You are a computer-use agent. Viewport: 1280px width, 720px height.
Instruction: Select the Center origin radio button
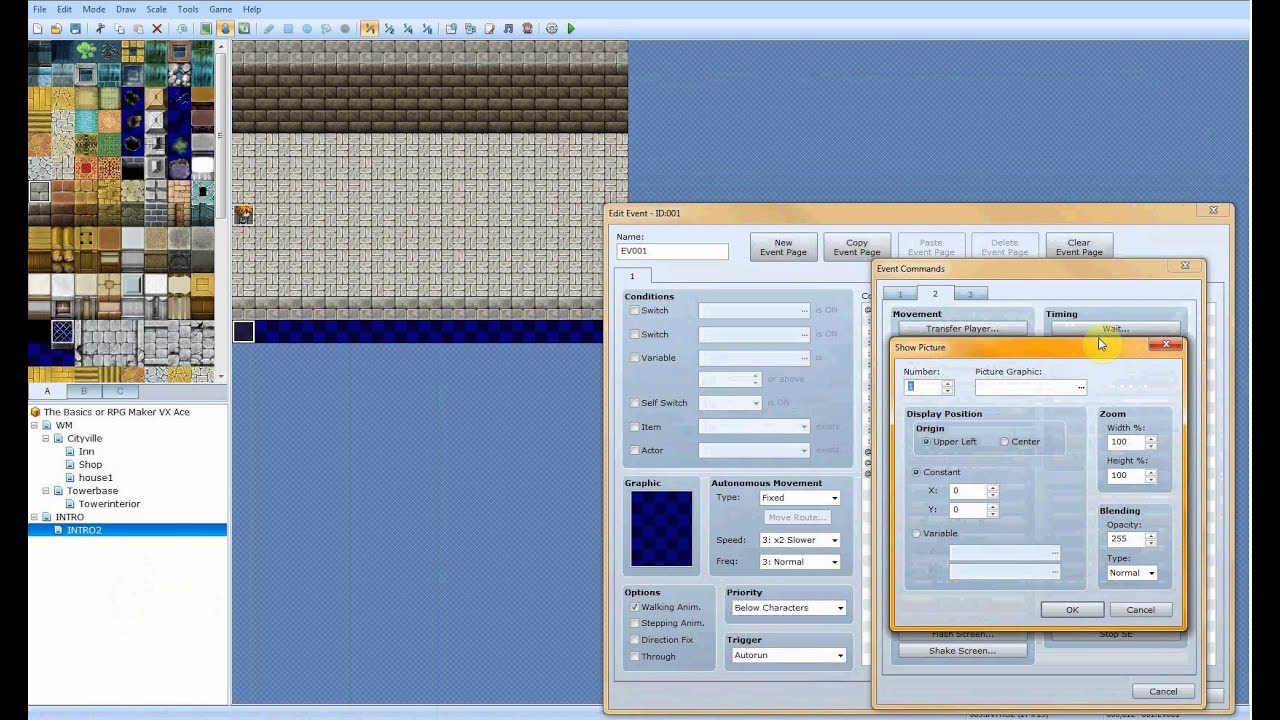point(1005,442)
